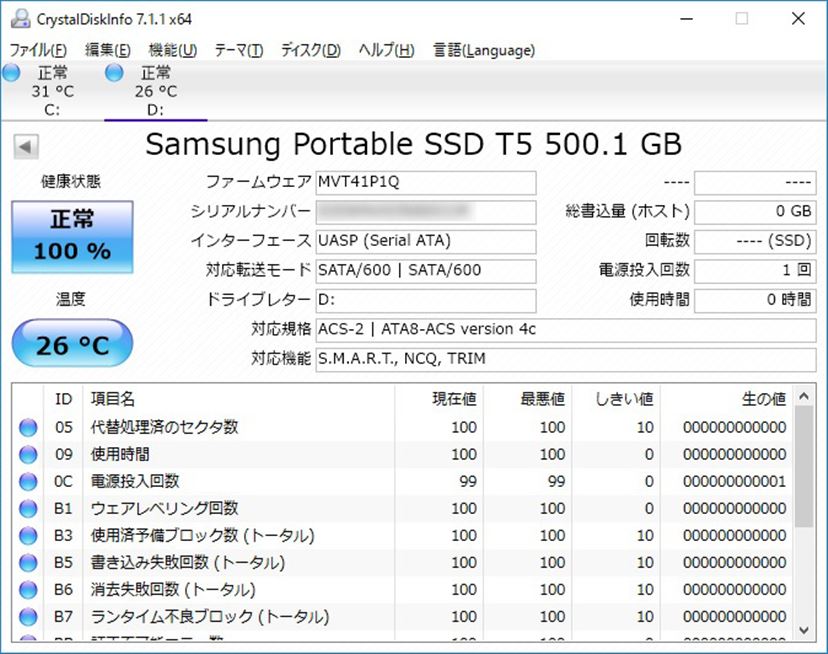Minimize the CrystalDiskInfo window
This screenshot has height=654, width=828.
tap(686, 19)
